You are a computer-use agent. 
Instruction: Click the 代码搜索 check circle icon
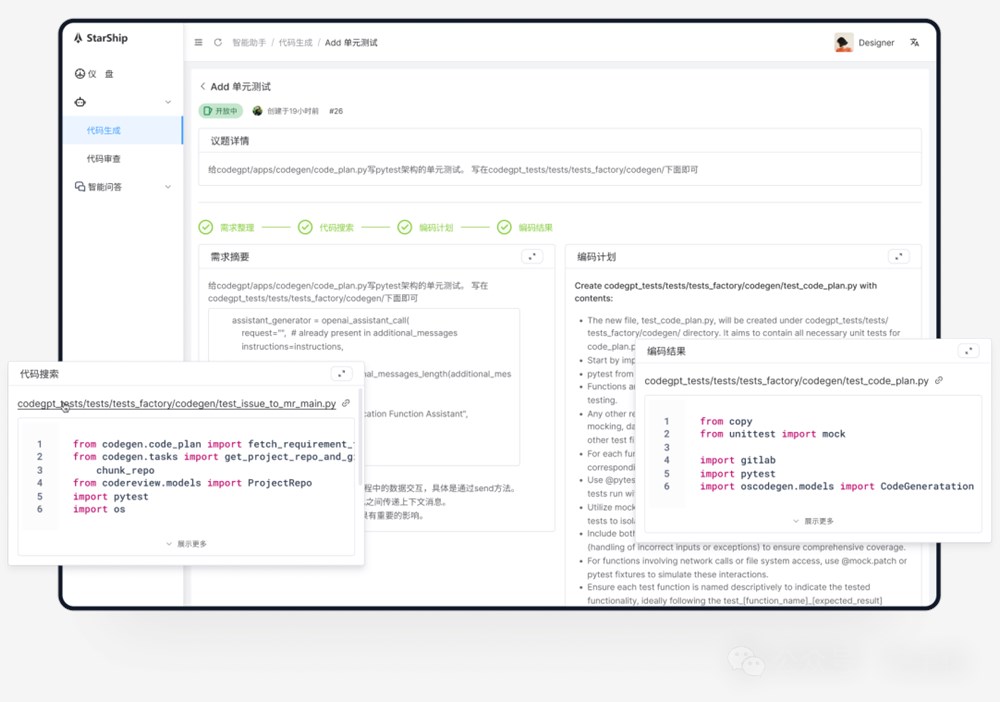point(305,227)
